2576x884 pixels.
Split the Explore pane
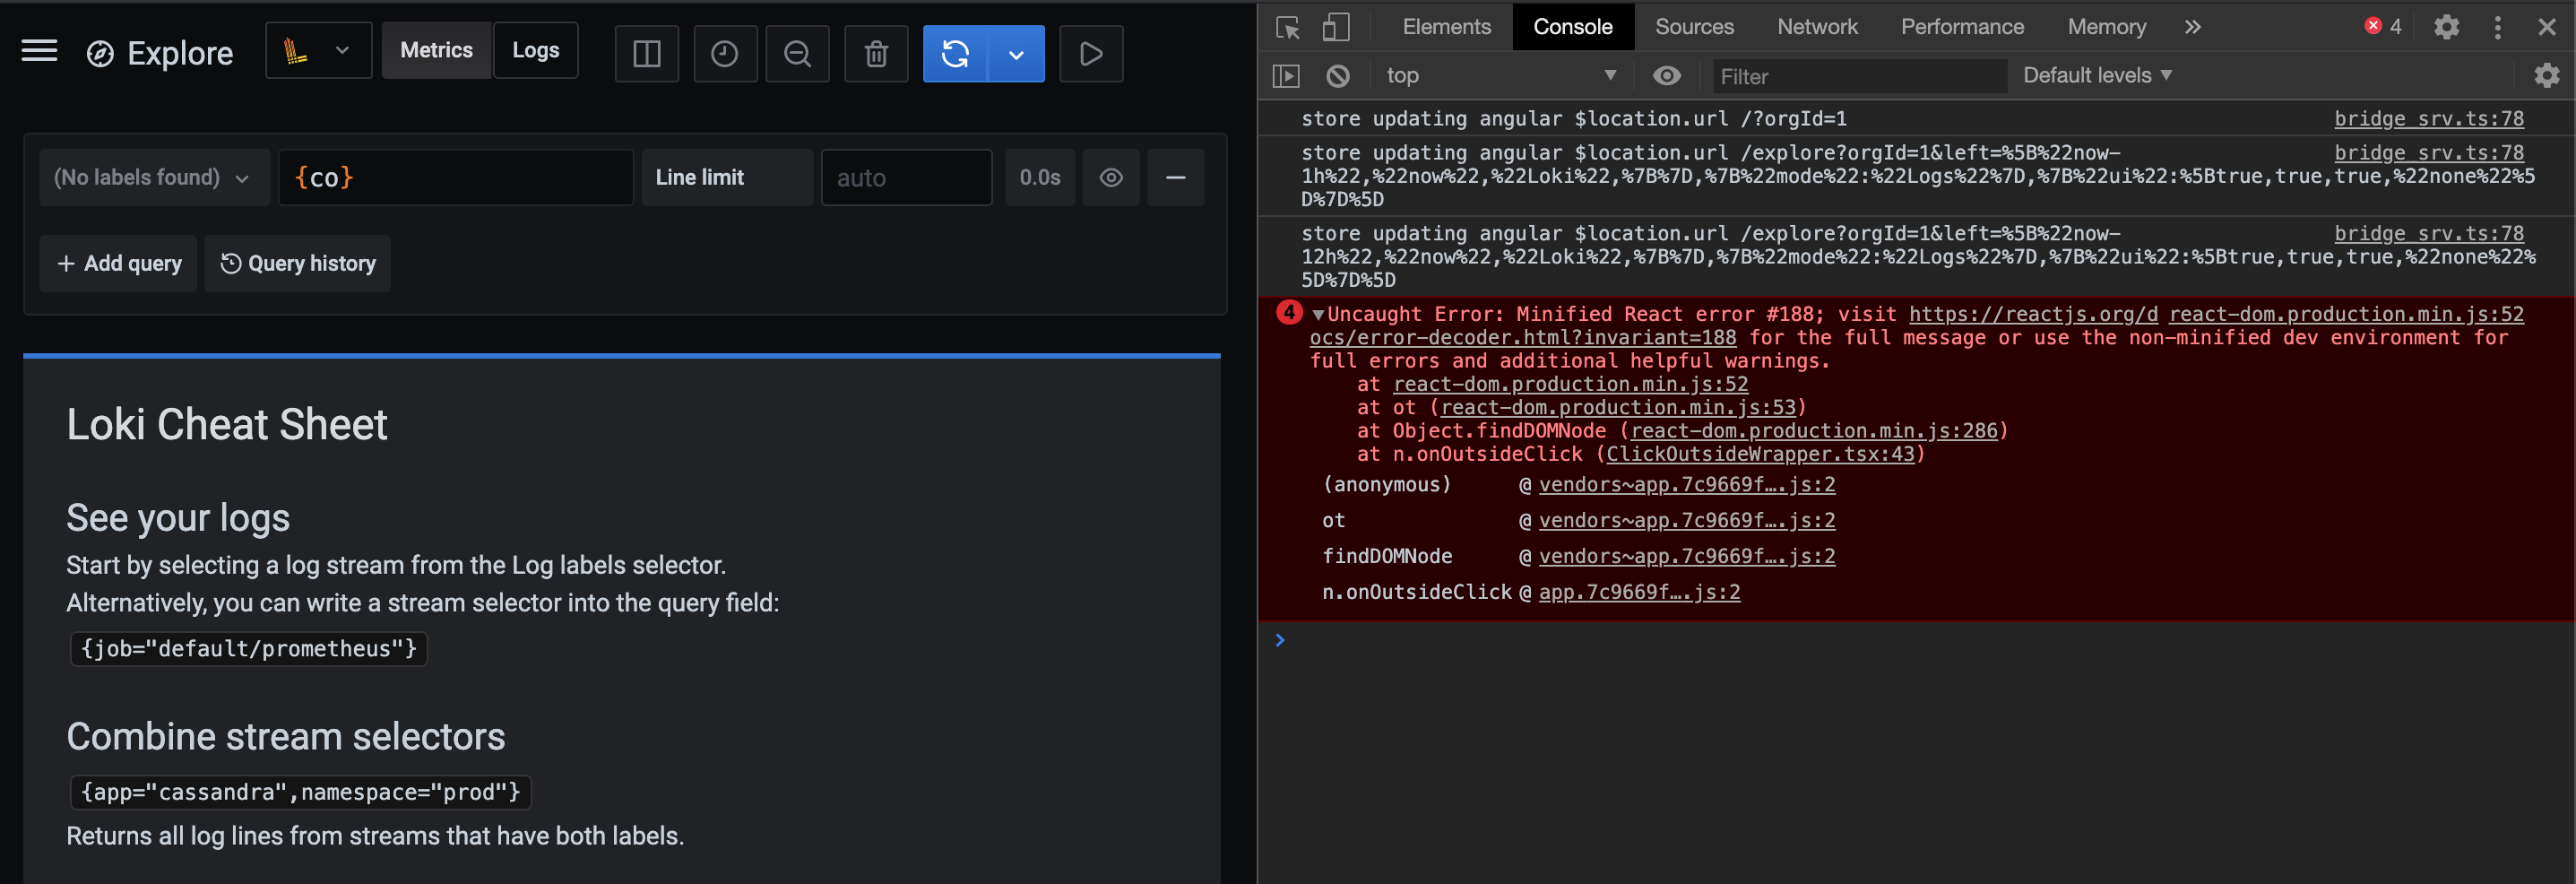[x=647, y=54]
